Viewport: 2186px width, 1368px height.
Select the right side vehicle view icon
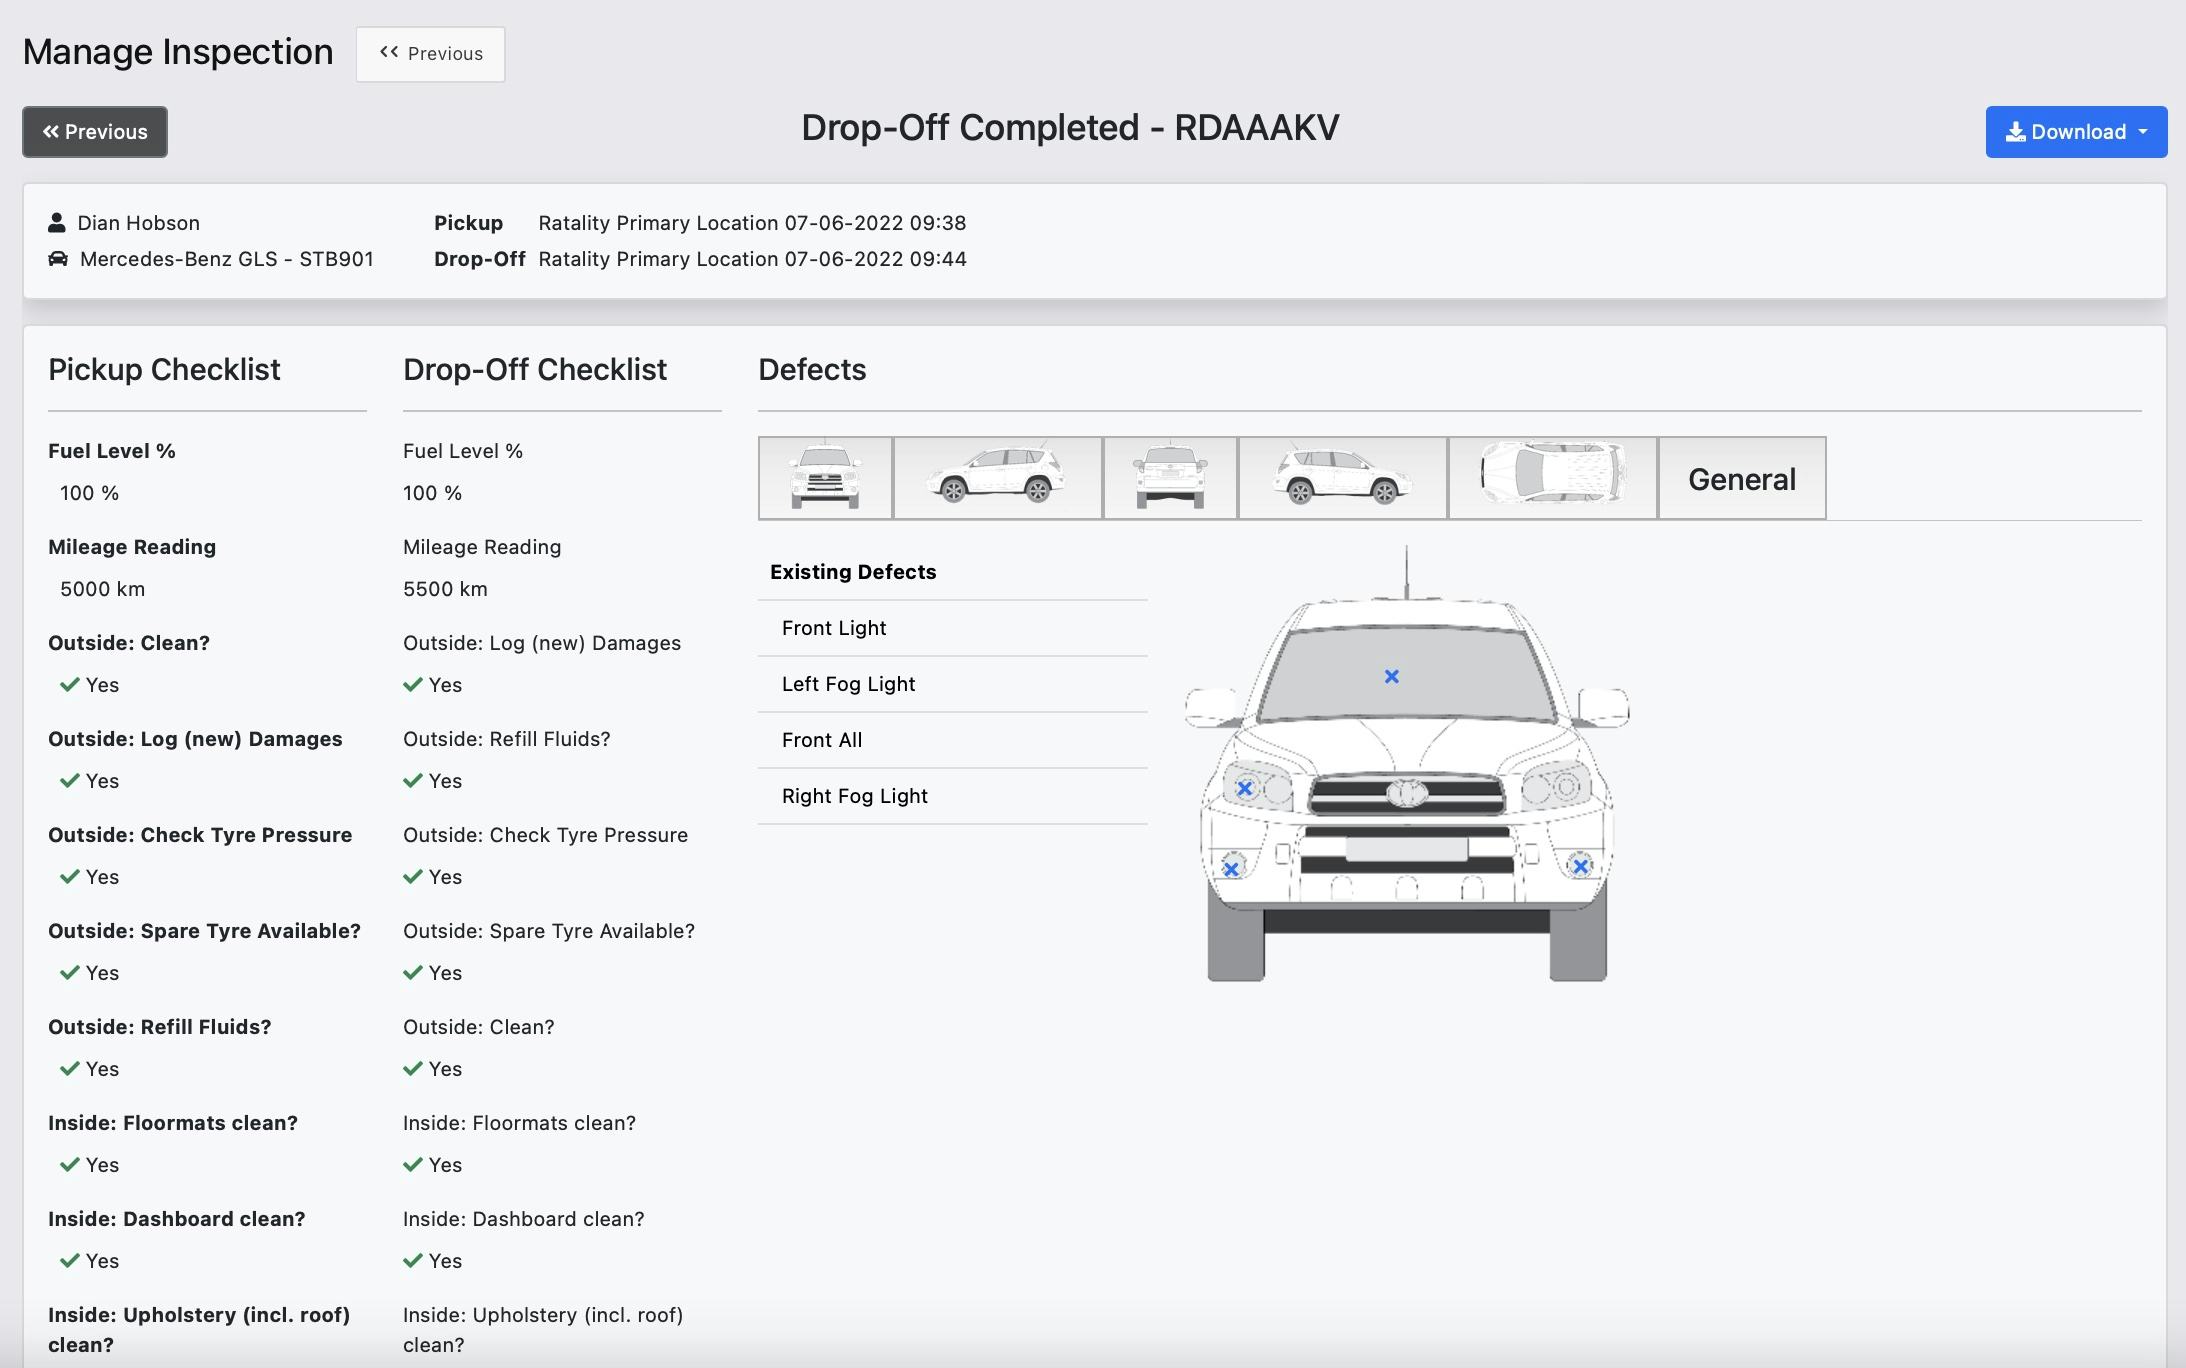(1341, 476)
